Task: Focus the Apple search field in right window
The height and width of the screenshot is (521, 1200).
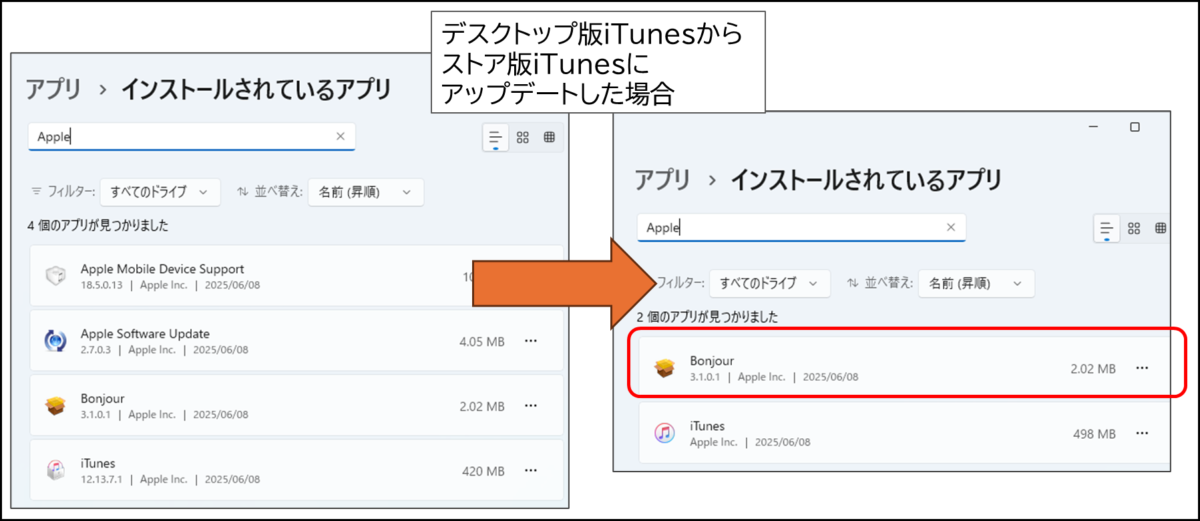Action: (801, 227)
